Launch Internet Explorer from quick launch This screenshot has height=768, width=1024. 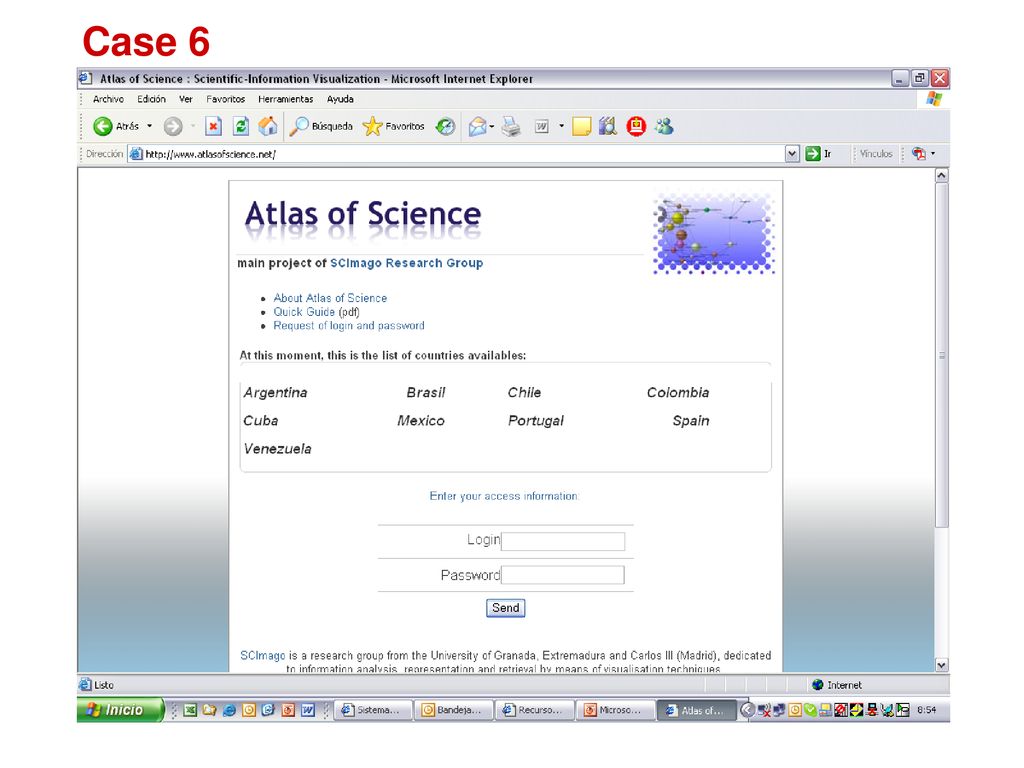coord(229,710)
